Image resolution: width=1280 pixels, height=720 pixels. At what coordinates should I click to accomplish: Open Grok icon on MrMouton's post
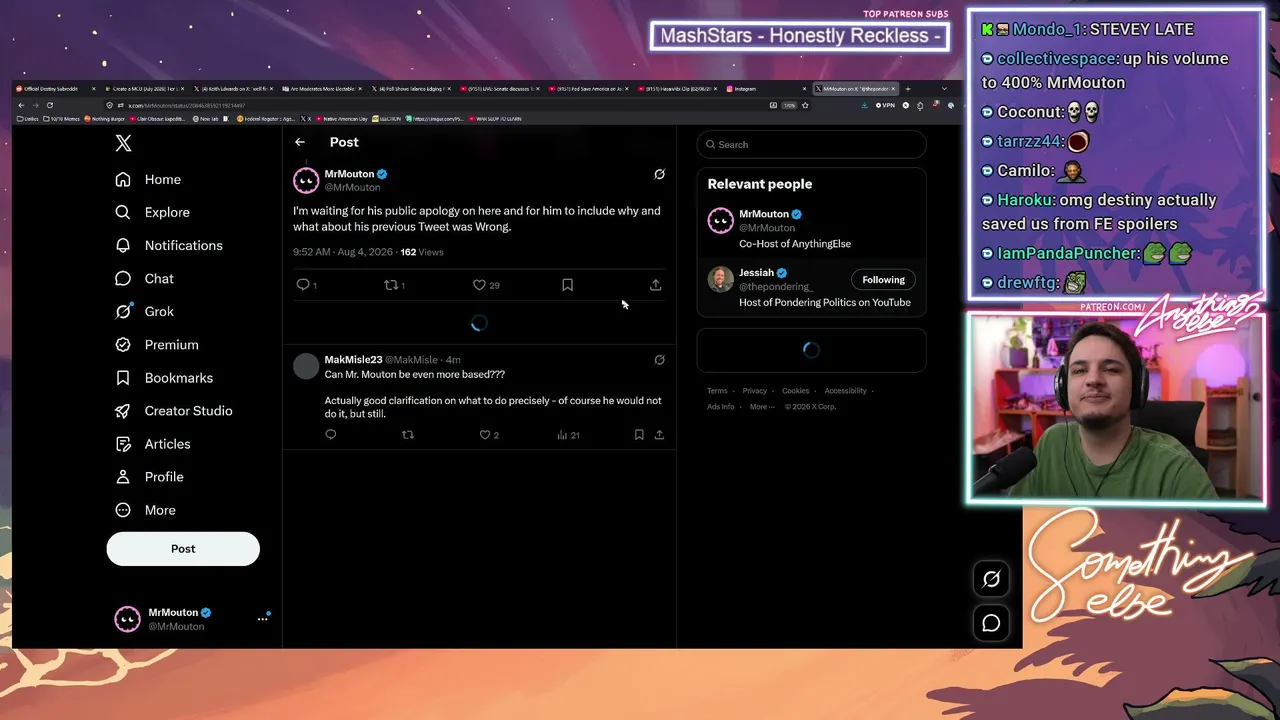tap(659, 174)
